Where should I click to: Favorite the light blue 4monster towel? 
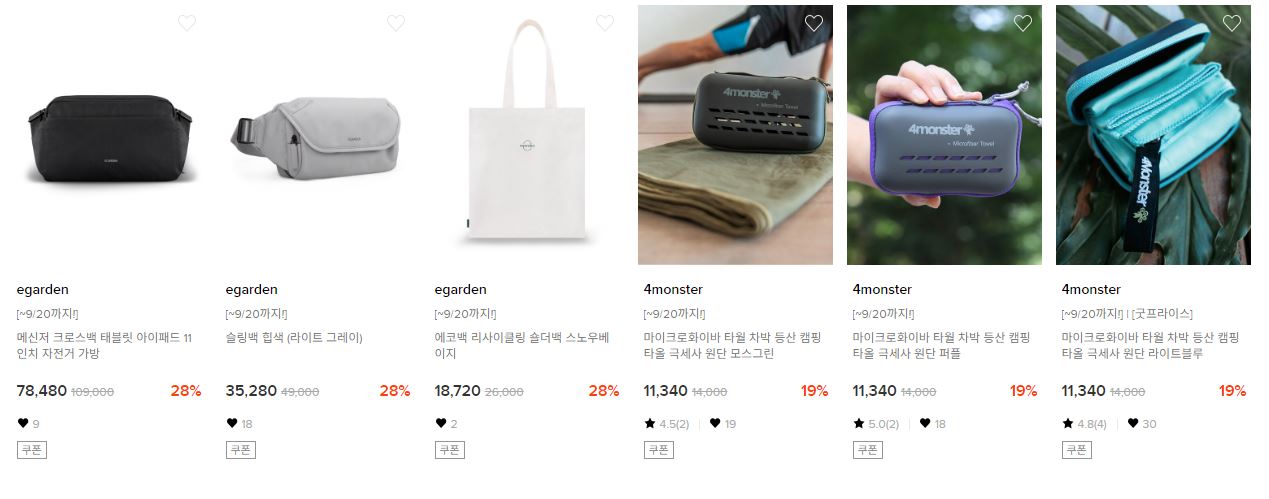pos(1232,23)
